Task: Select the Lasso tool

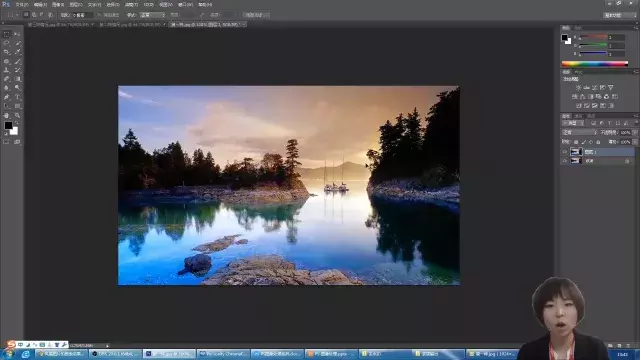Action: [7, 43]
